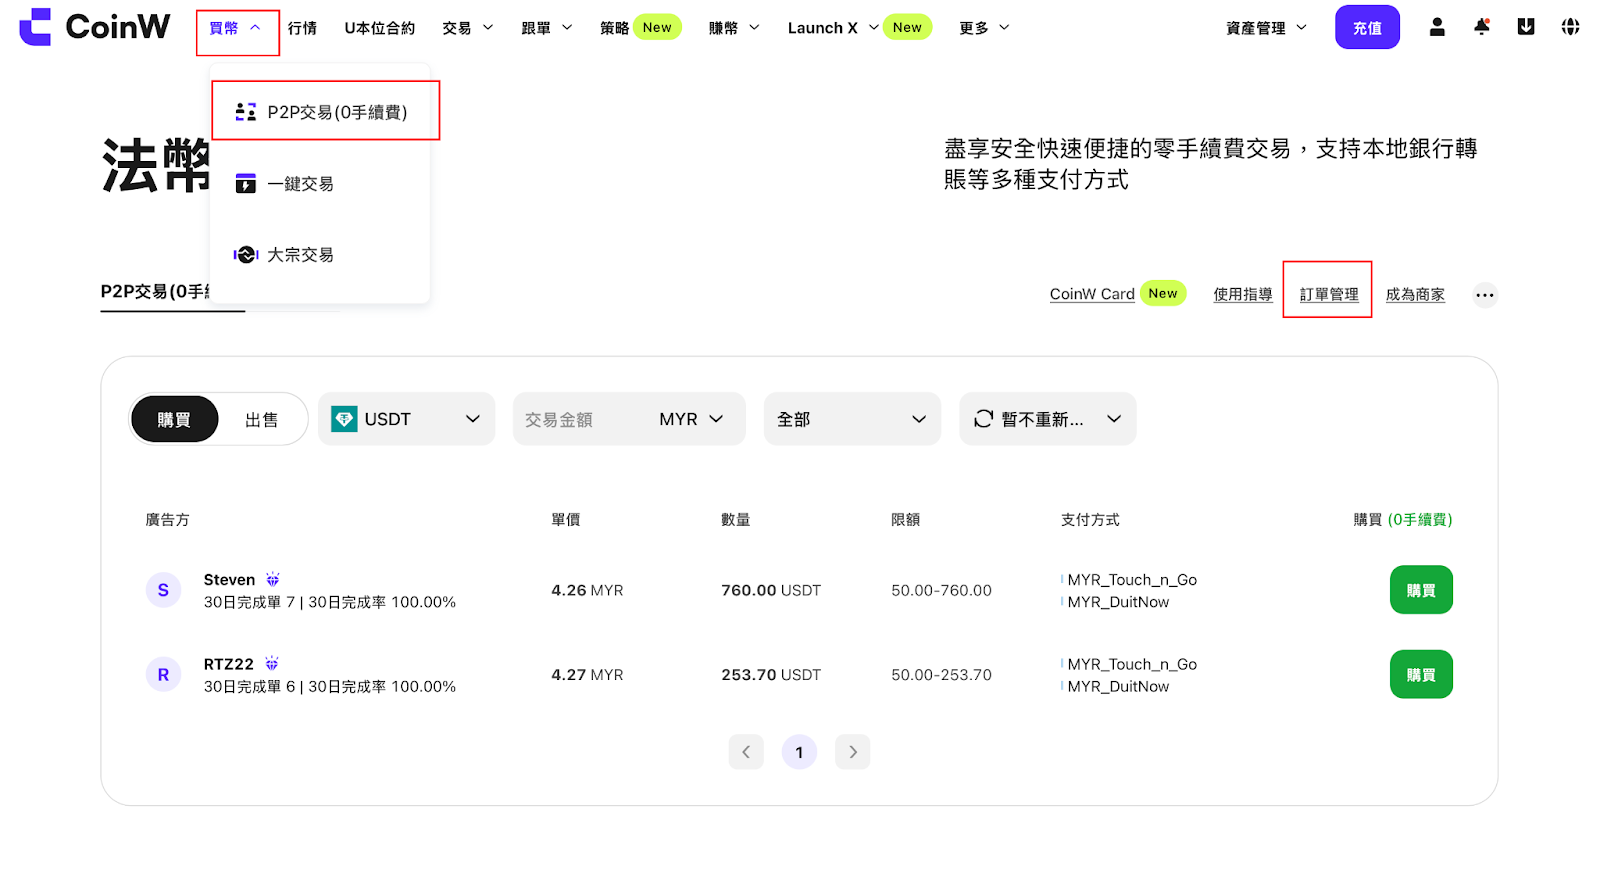The width and height of the screenshot is (1600, 877).
Task: Click the RTZ22 advertiser name
Action: pyautogui.click(x=229, y=664)
